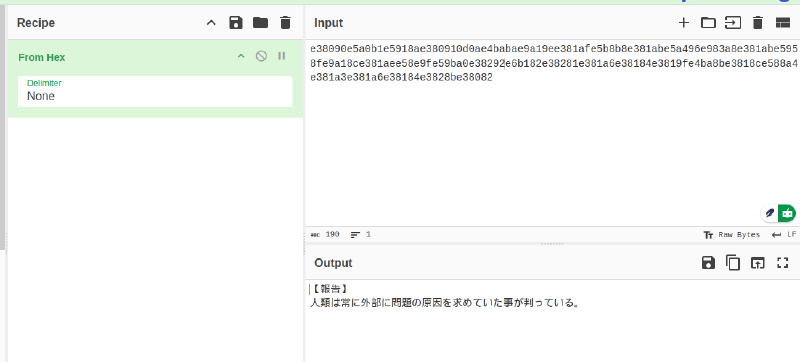Add a new input tab

683,22
